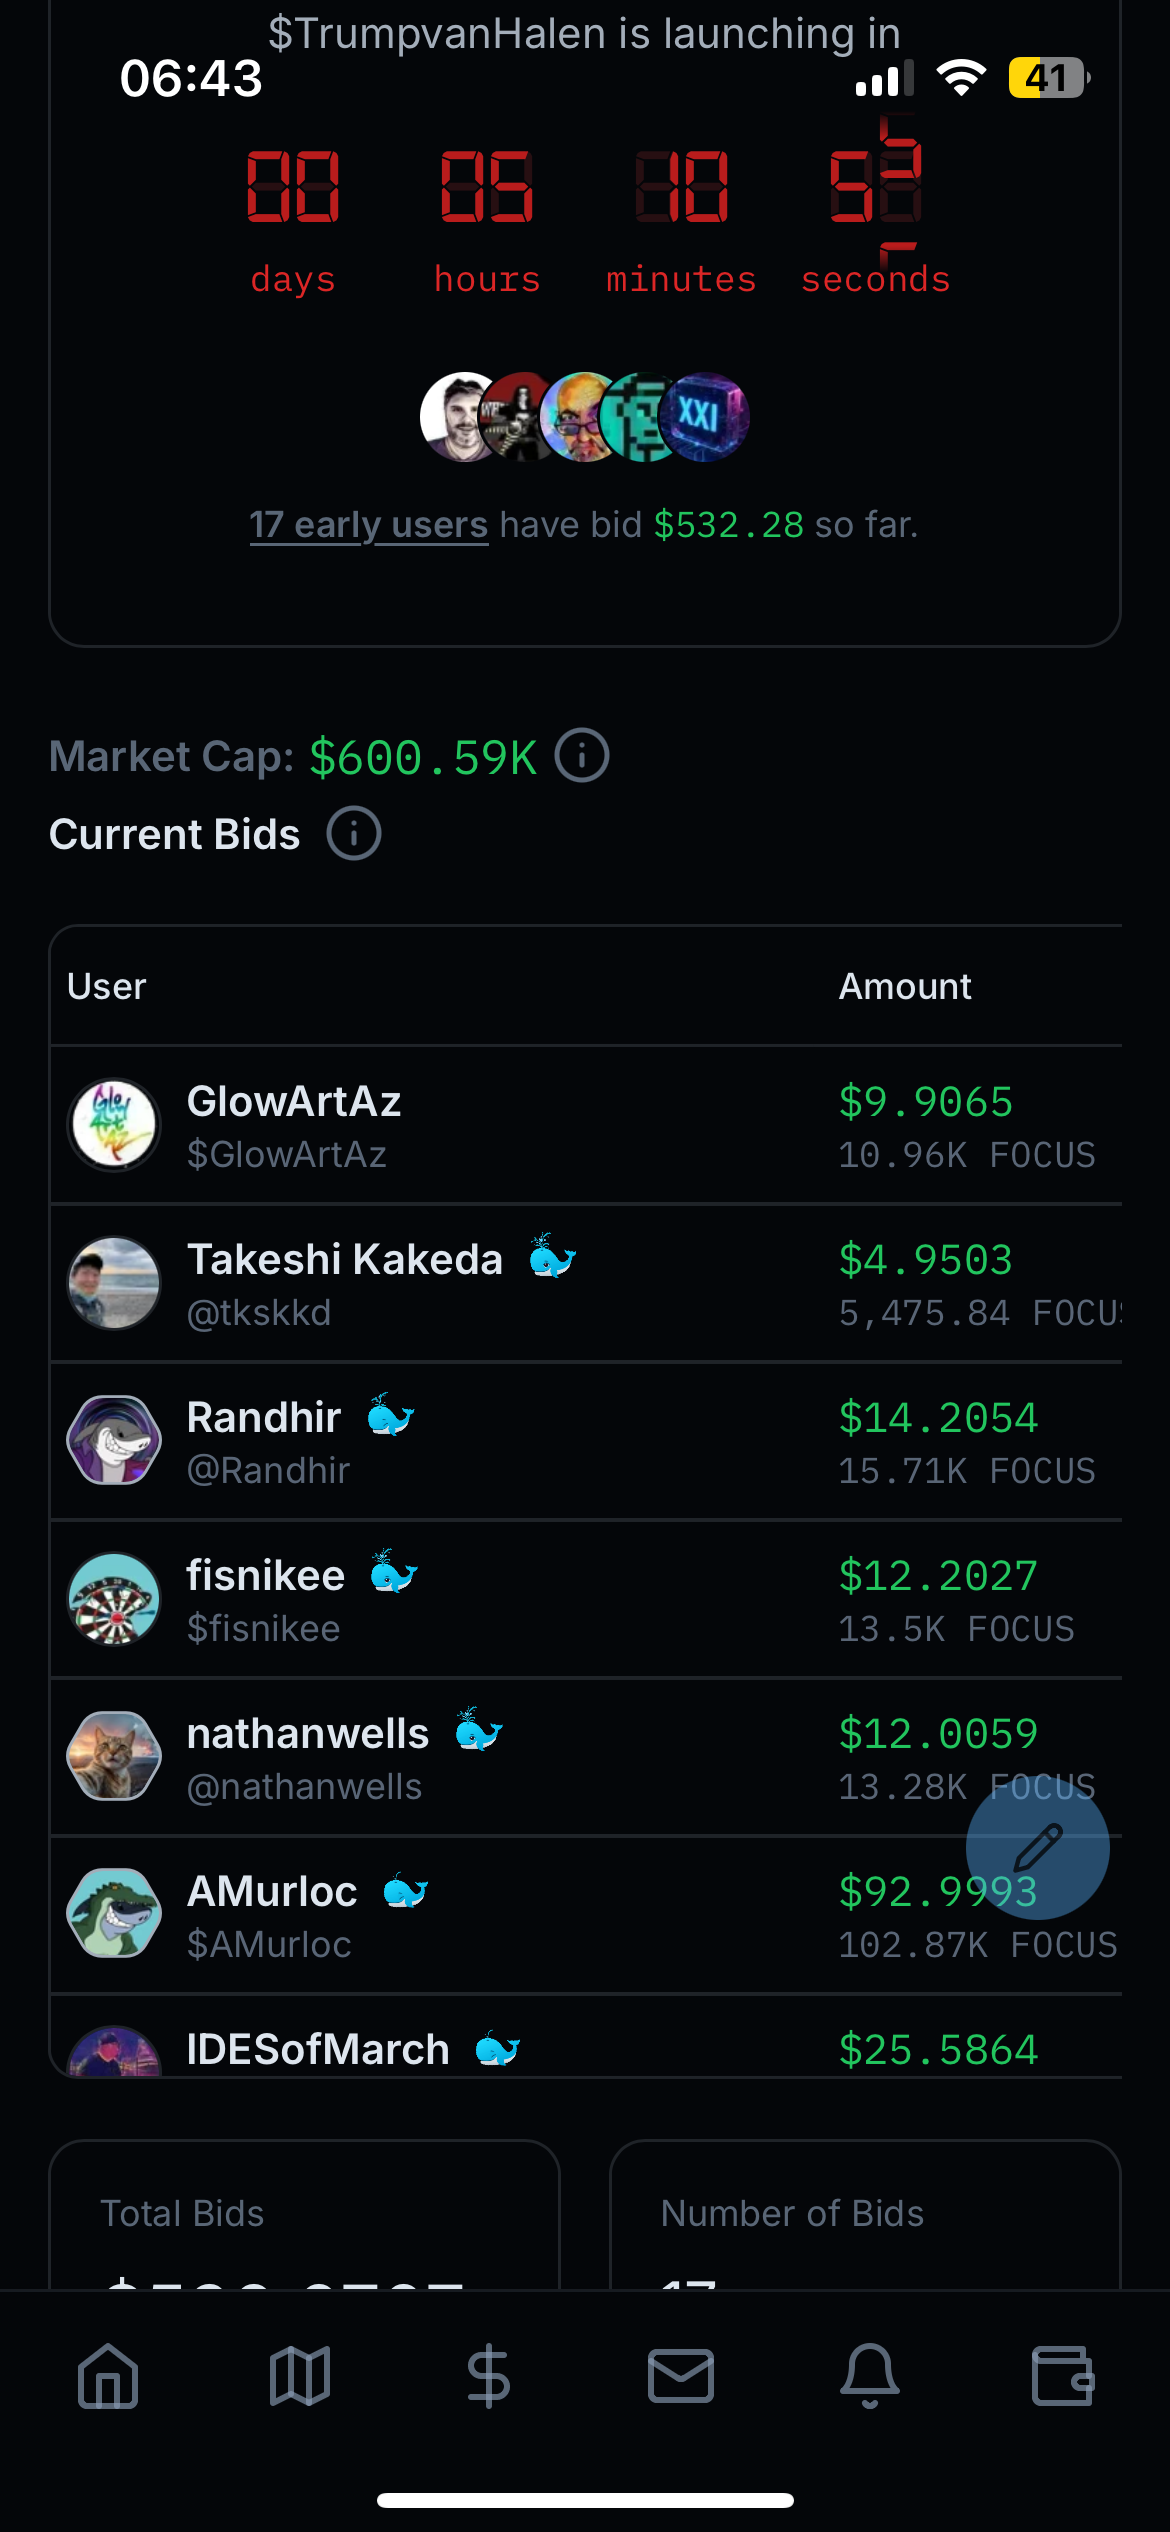Select the dollar sign tab icon

pyautogui.click(x=489, y=2376)
